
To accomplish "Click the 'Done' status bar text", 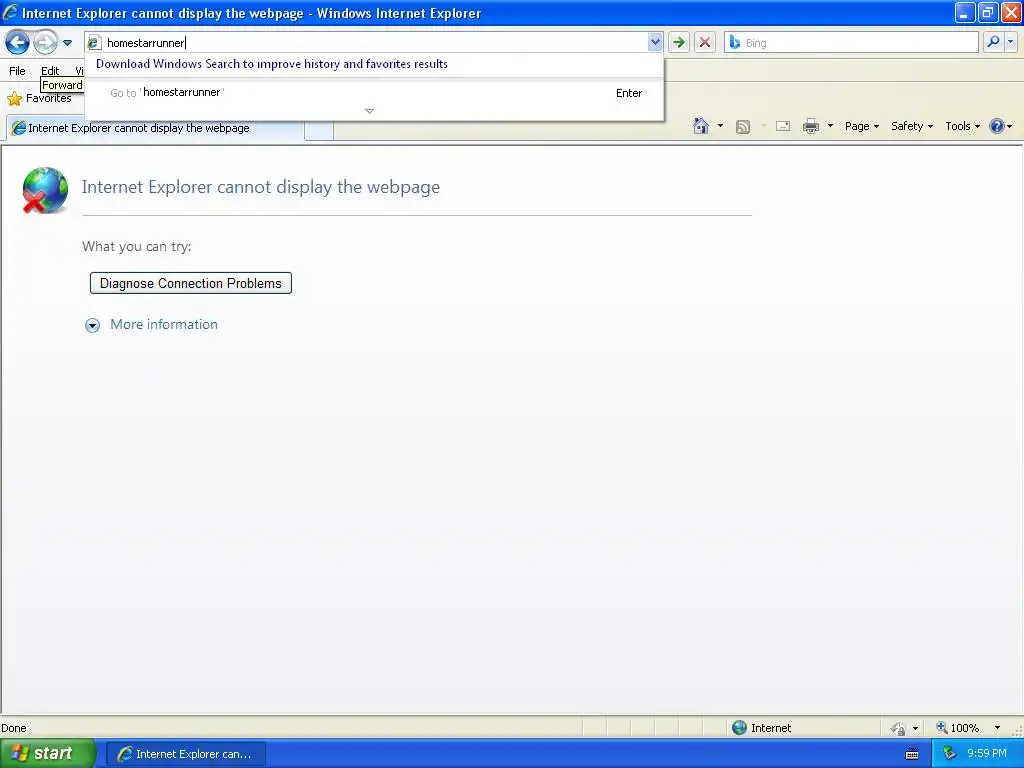I will (14, 728).
